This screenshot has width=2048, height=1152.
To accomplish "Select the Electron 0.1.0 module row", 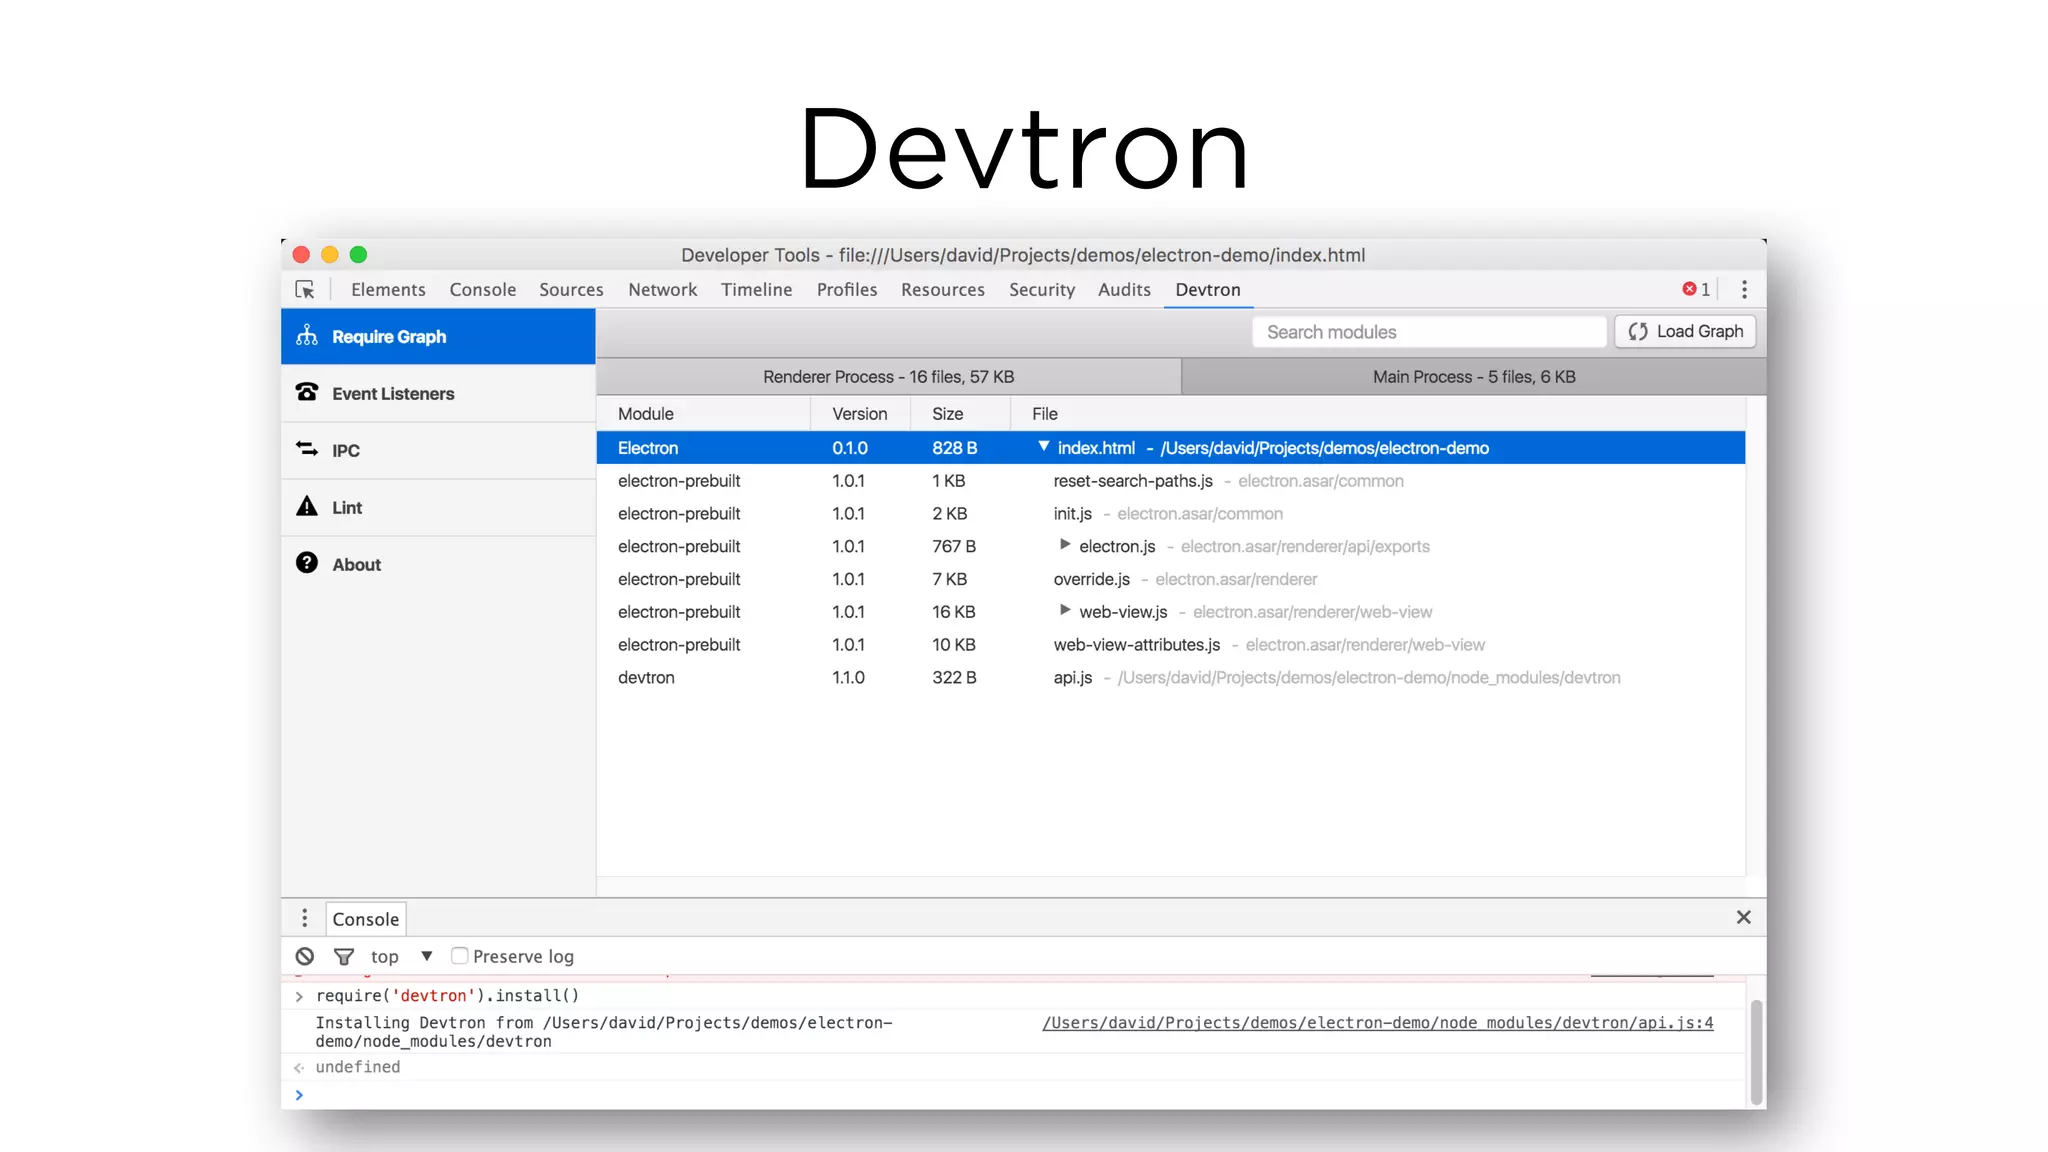I will pos(1171,448).
